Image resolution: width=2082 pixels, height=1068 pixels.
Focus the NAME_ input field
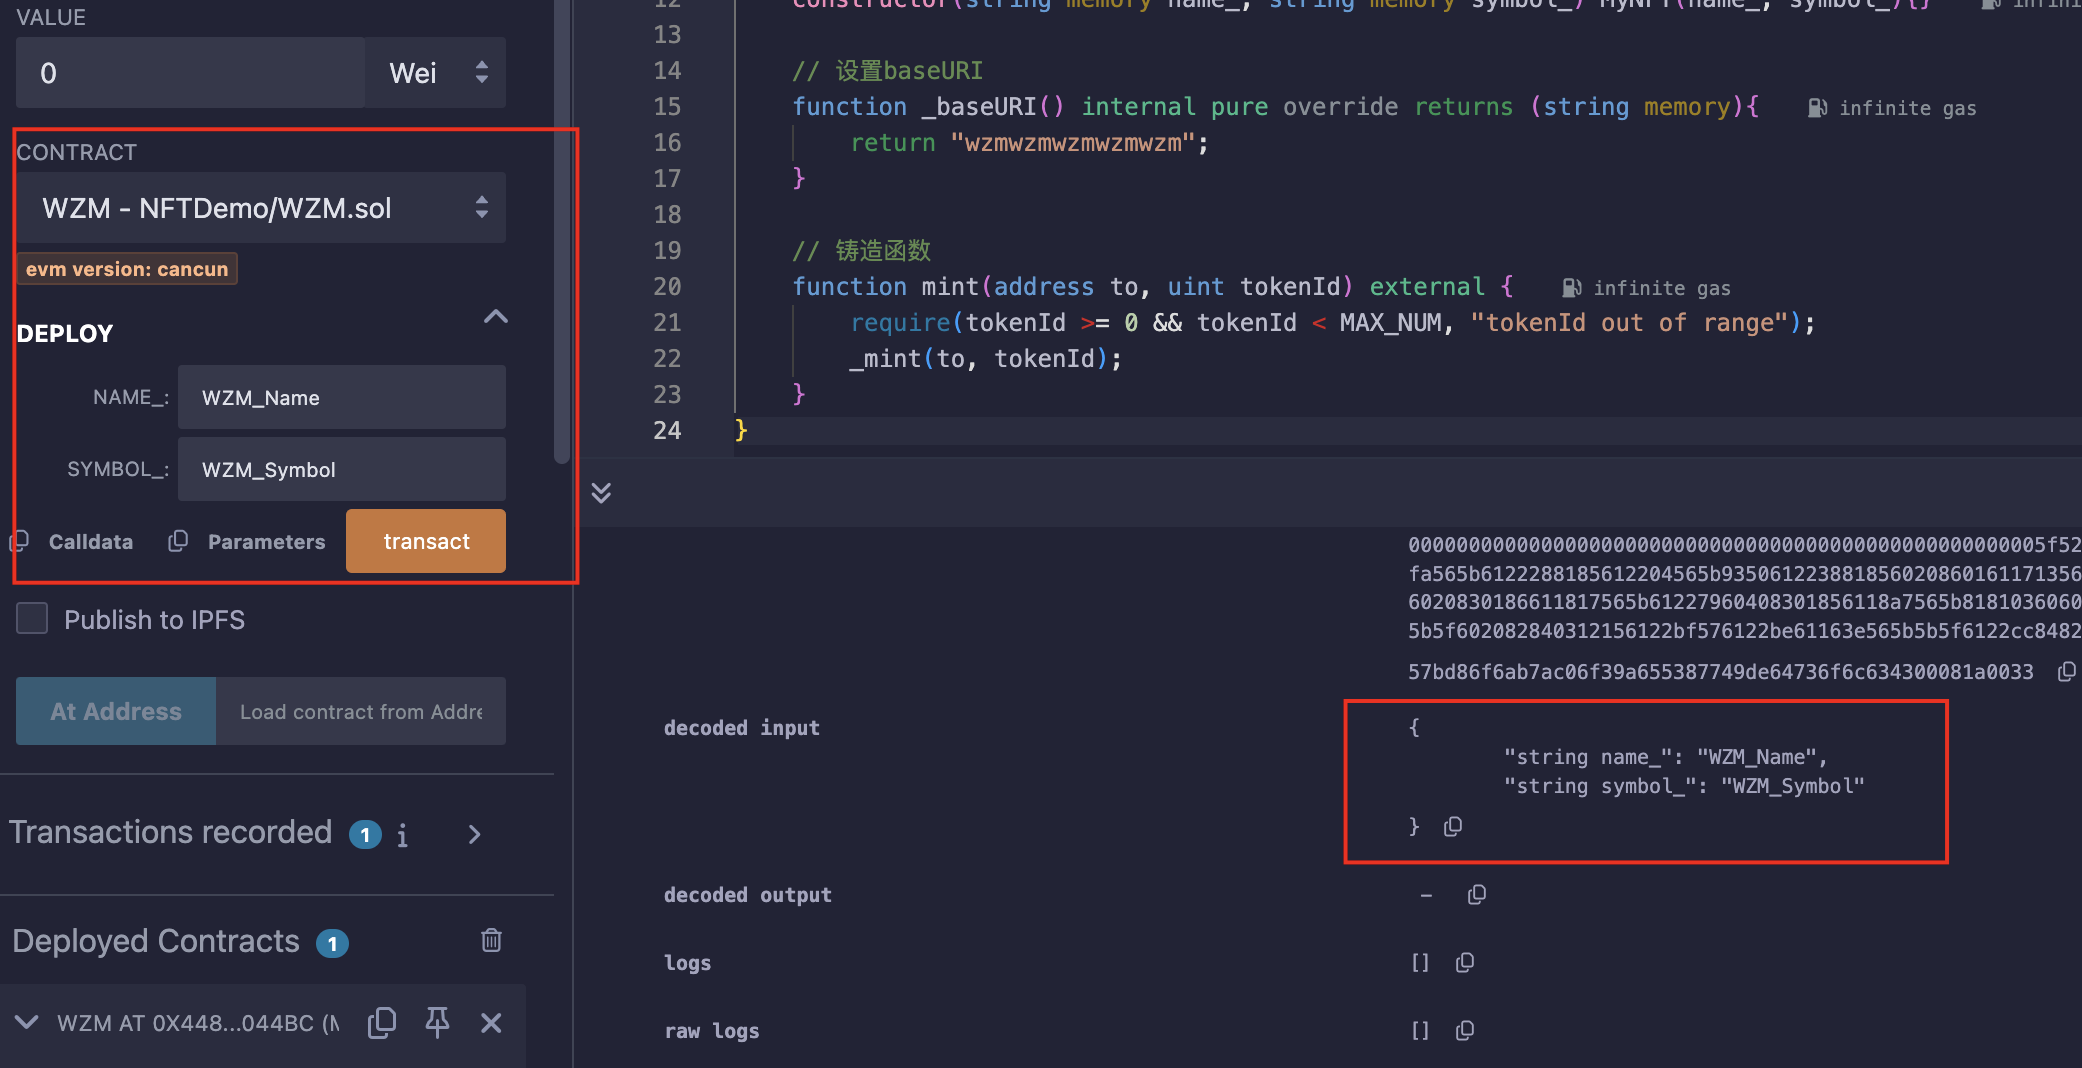click(342, 397)
